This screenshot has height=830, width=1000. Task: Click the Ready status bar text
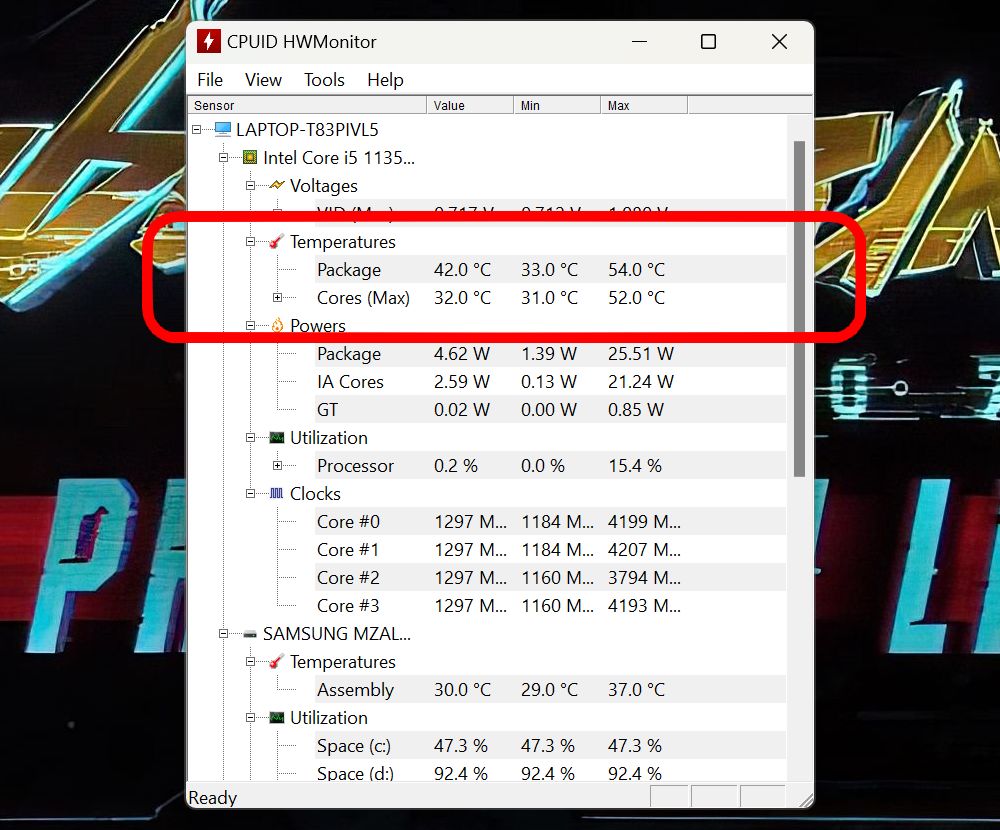(213, 798)
